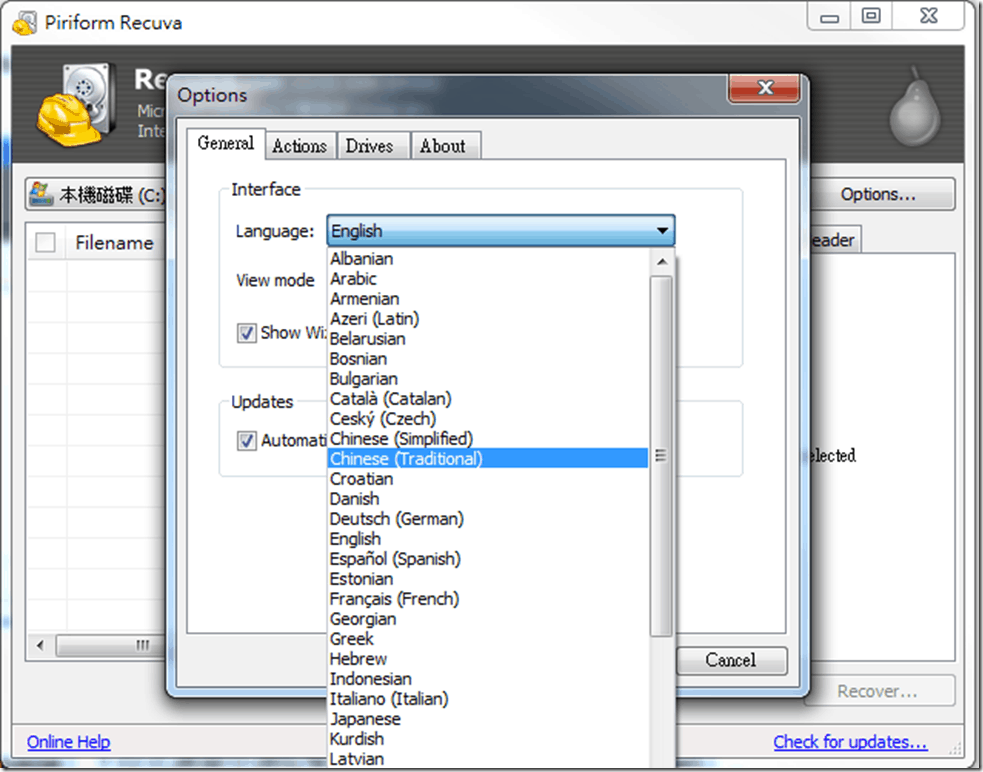Select Français (French) from the list

click(x=488, y=599)
